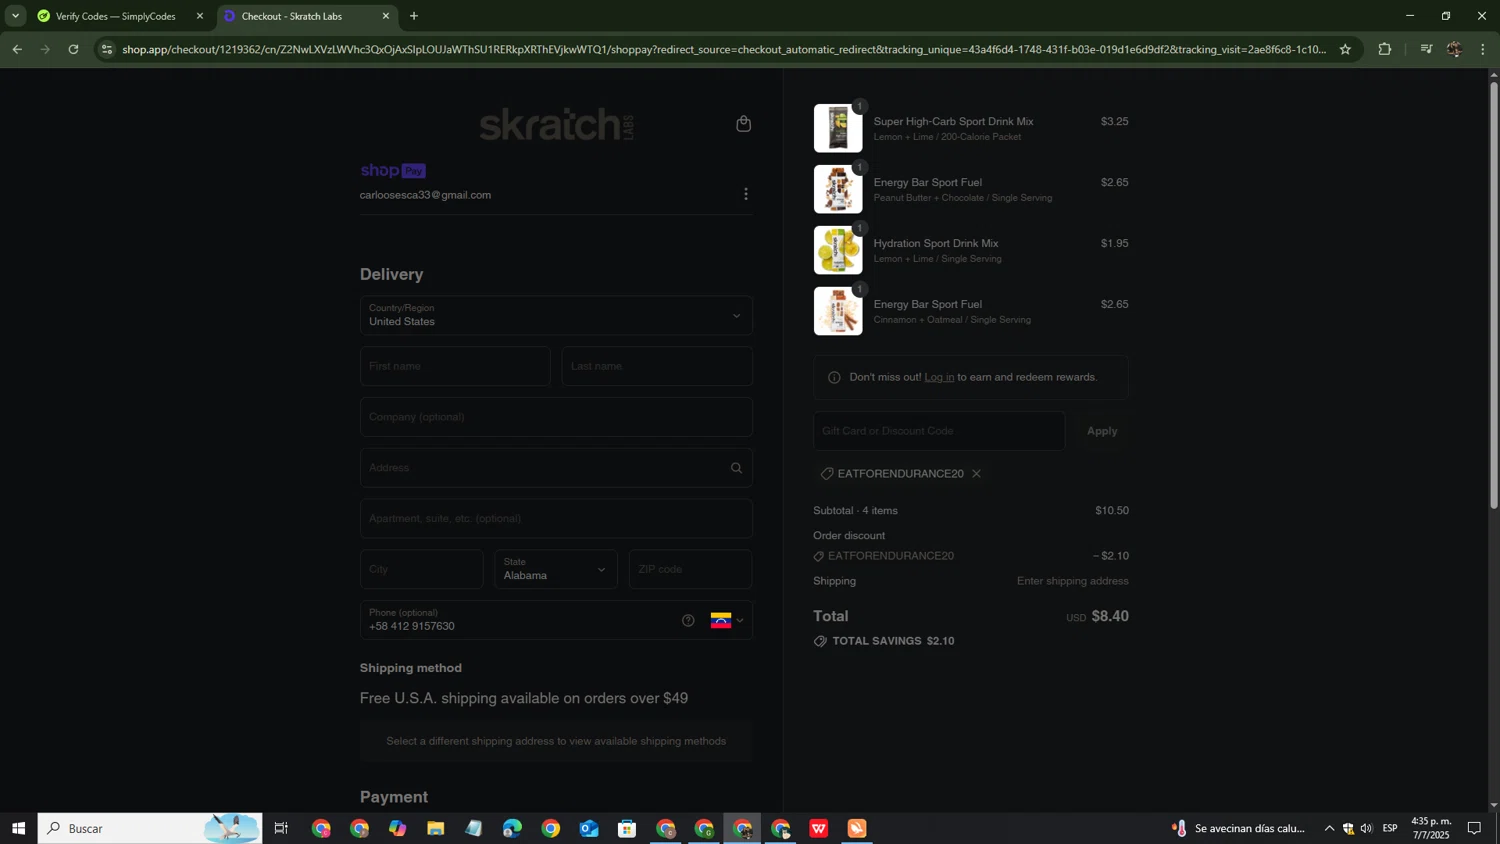Reload the checkout page
Image resolution: width=1500 pixels, height=844 pixels.
coord(73,49)
